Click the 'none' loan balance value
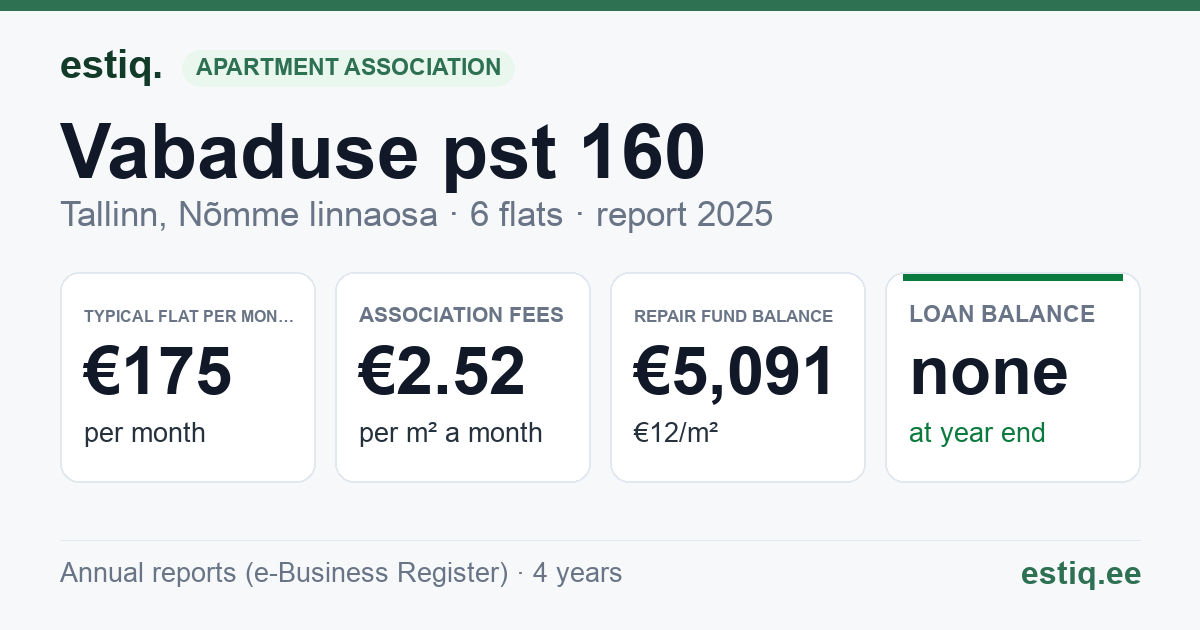Image resolution: width=1200 pixels, height=630 pixels. [989, 371]
